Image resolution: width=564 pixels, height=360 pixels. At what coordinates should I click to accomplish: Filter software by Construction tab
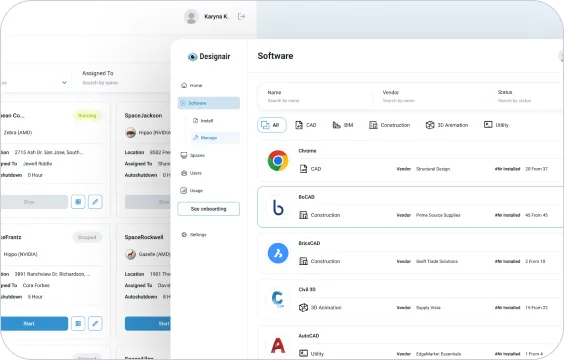coord(390,125)
